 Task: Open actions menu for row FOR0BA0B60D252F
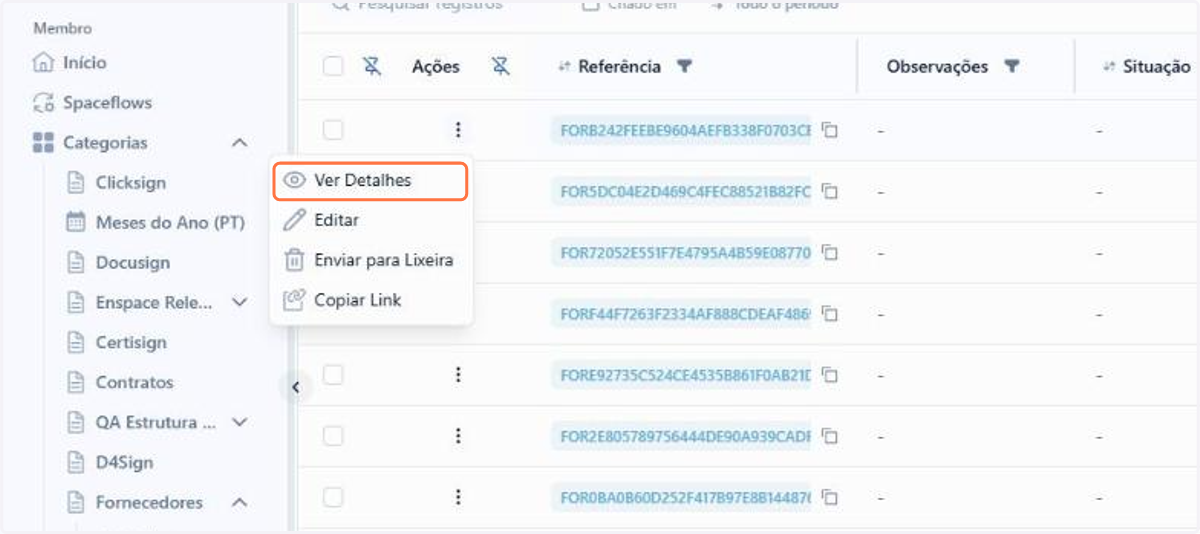click(458, 497)
